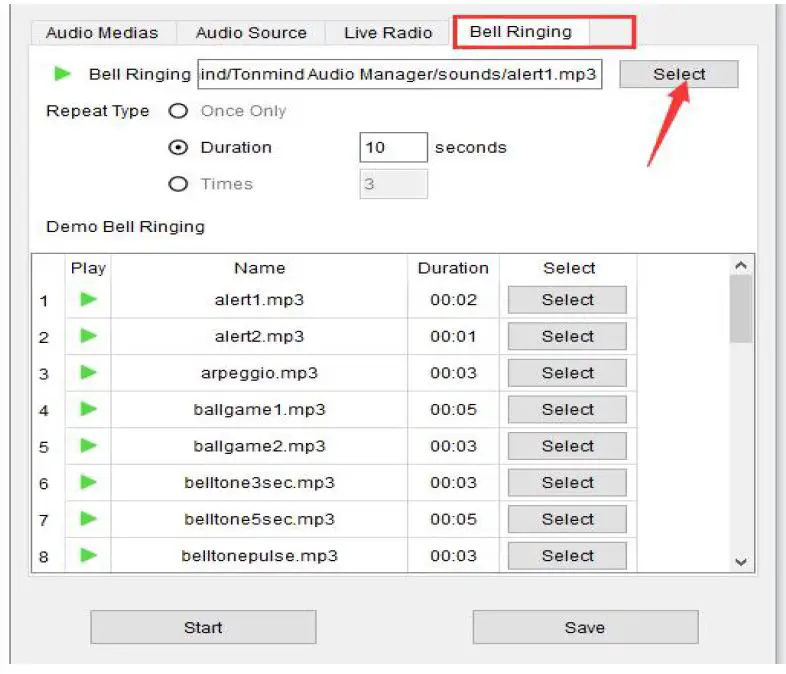The width and height of the screenshot is (786, 674).
Task: Play the ballgame1.mp3 demo sound
Action: pos(88,409)
